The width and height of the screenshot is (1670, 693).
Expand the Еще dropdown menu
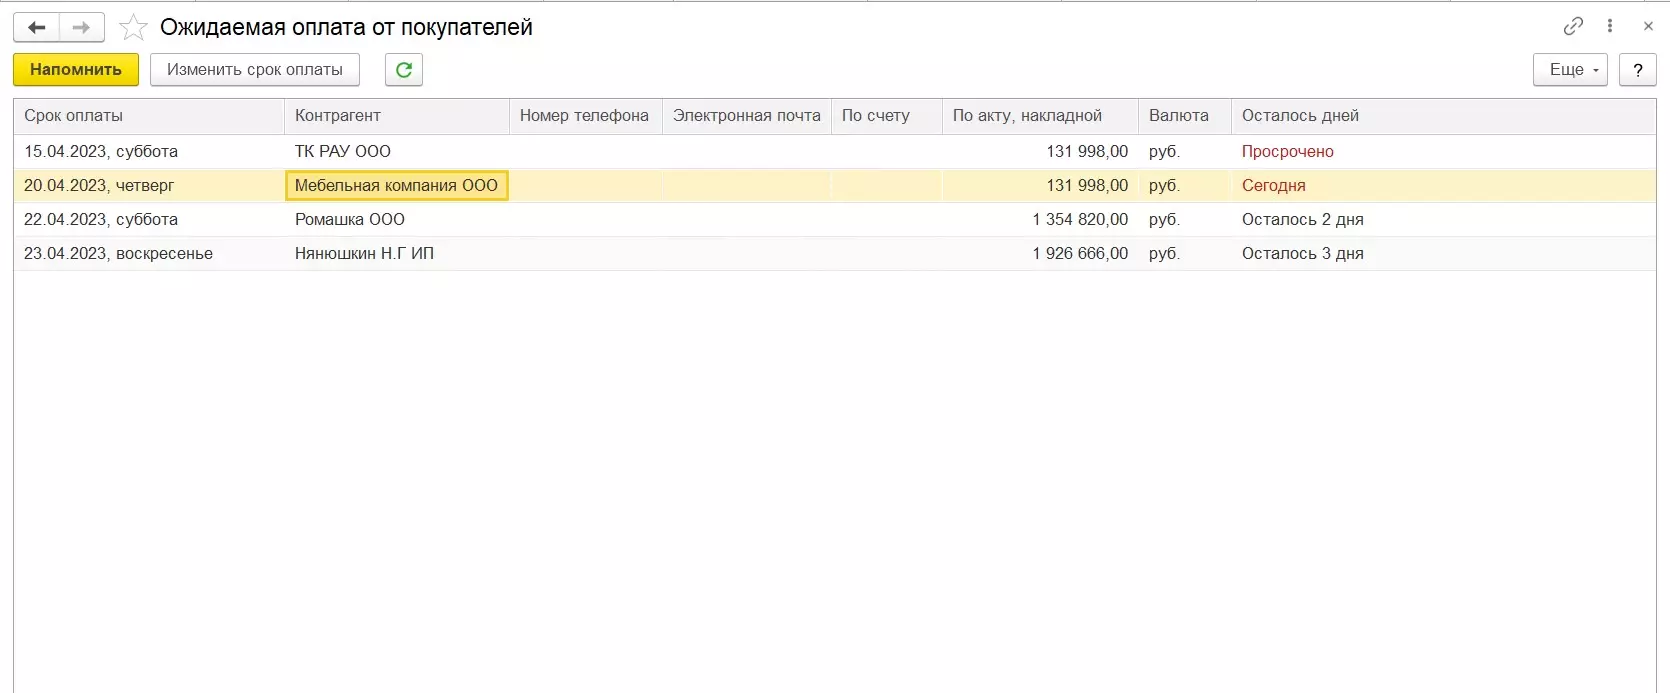[x=1570, y=70]
